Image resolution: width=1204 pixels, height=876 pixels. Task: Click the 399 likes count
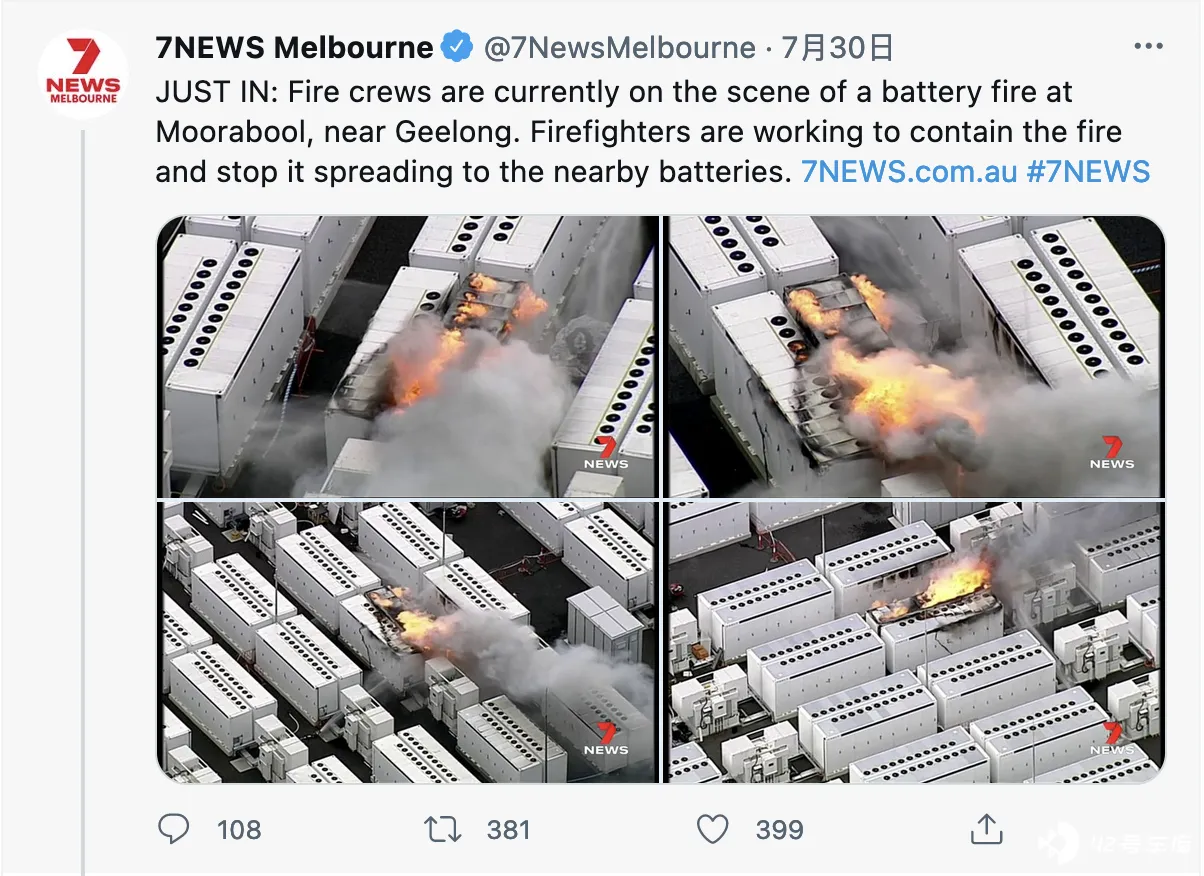(780, 829)
